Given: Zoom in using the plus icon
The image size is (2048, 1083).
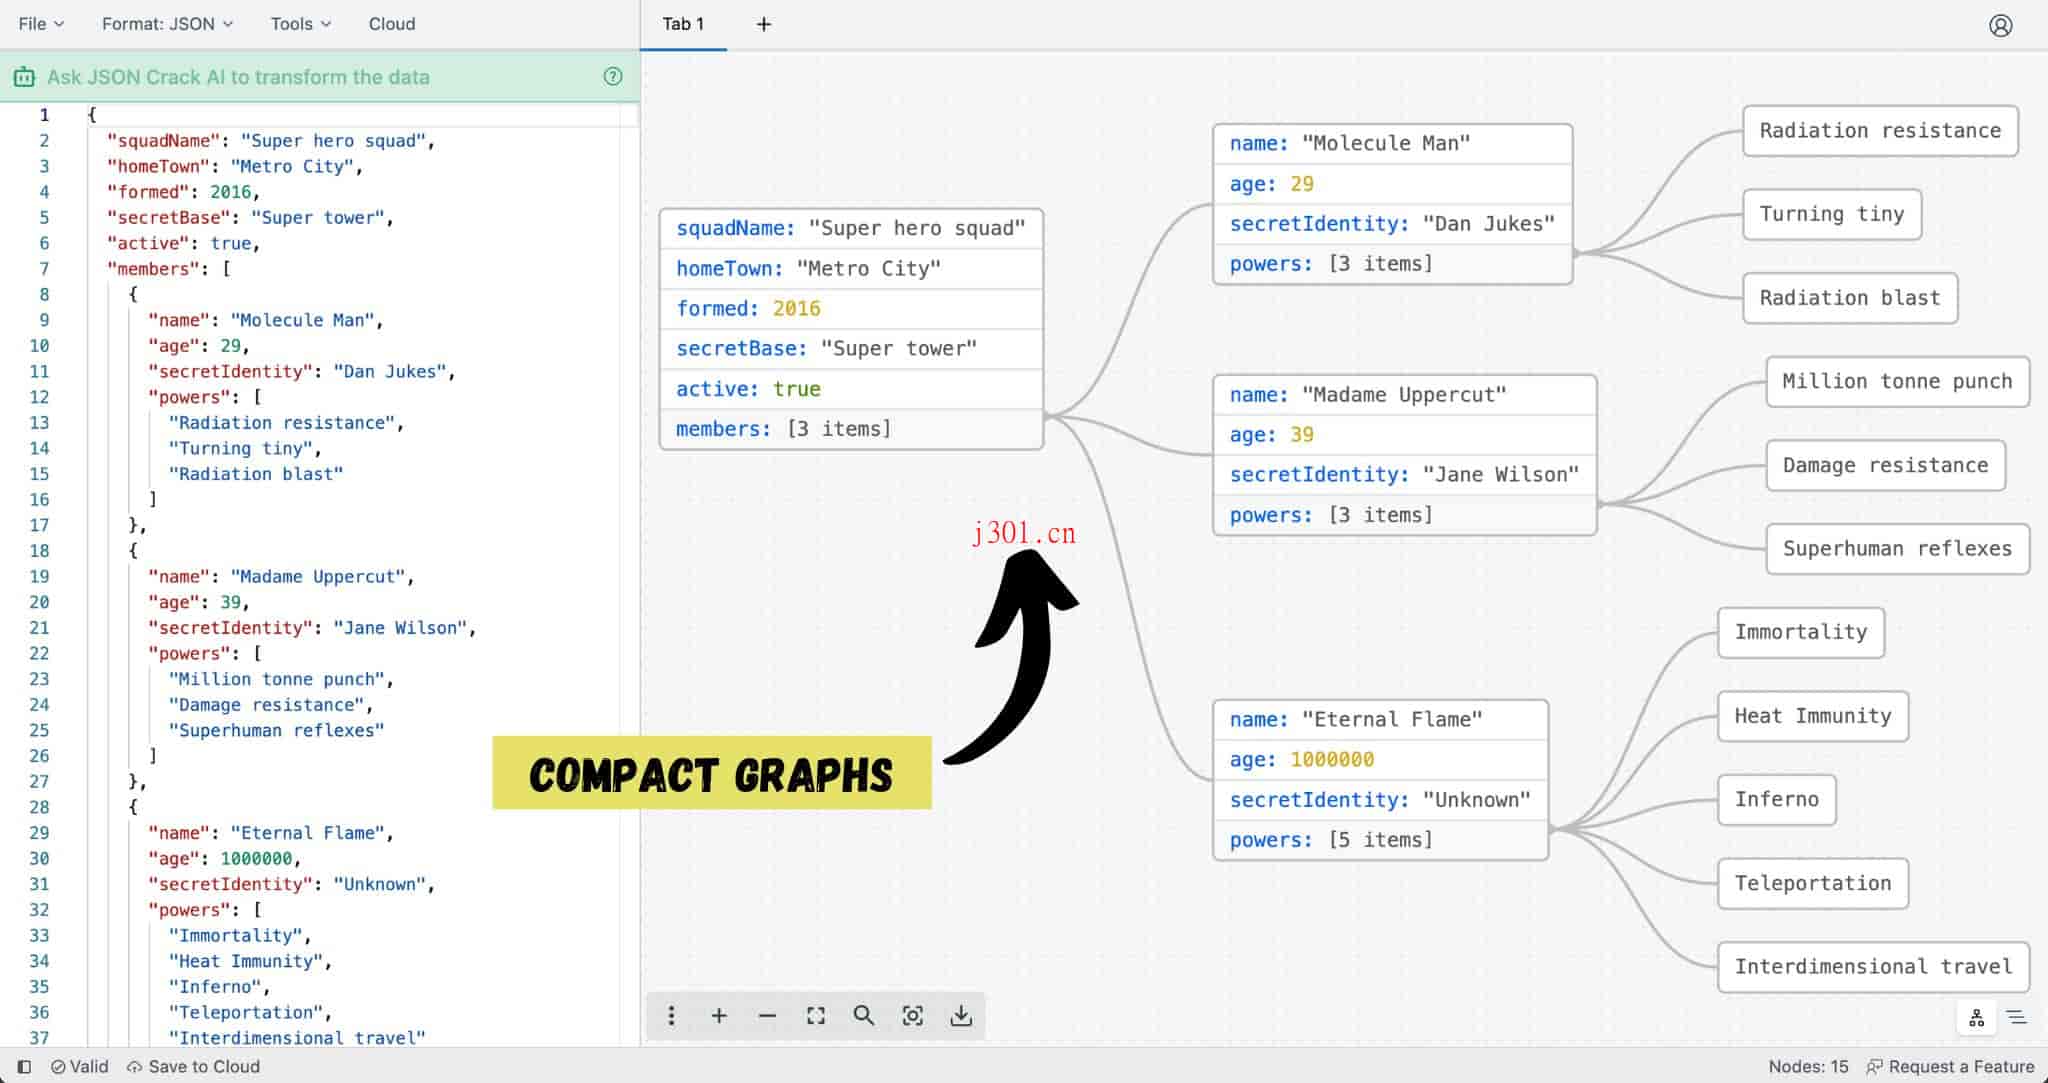Looking at the screenshot, I should [x=719, y=1015].
